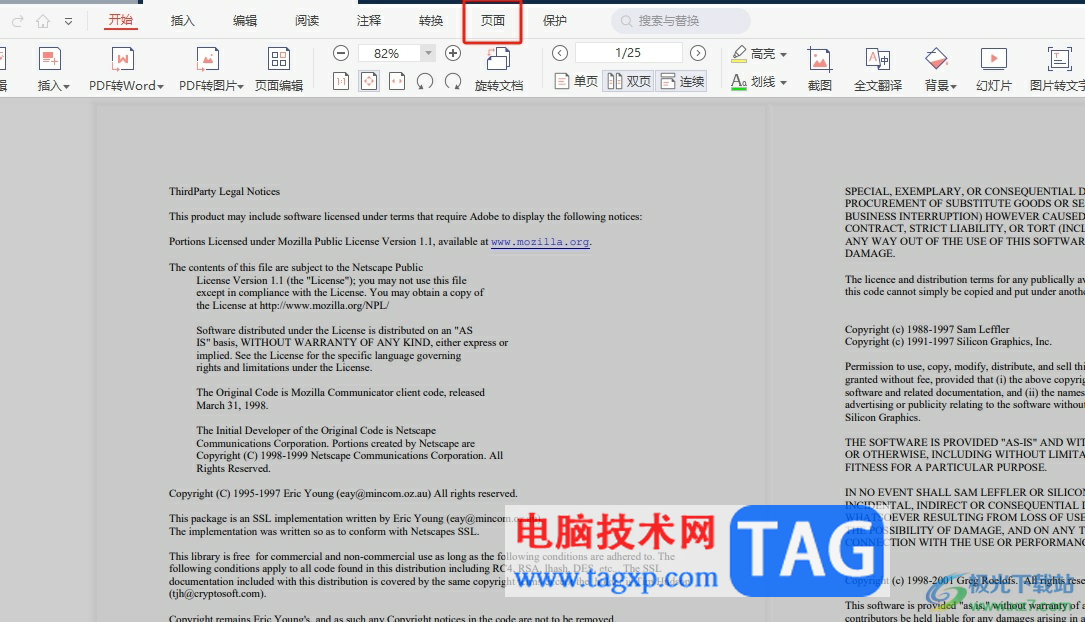Click the 背景 background icon

[936, 60]
